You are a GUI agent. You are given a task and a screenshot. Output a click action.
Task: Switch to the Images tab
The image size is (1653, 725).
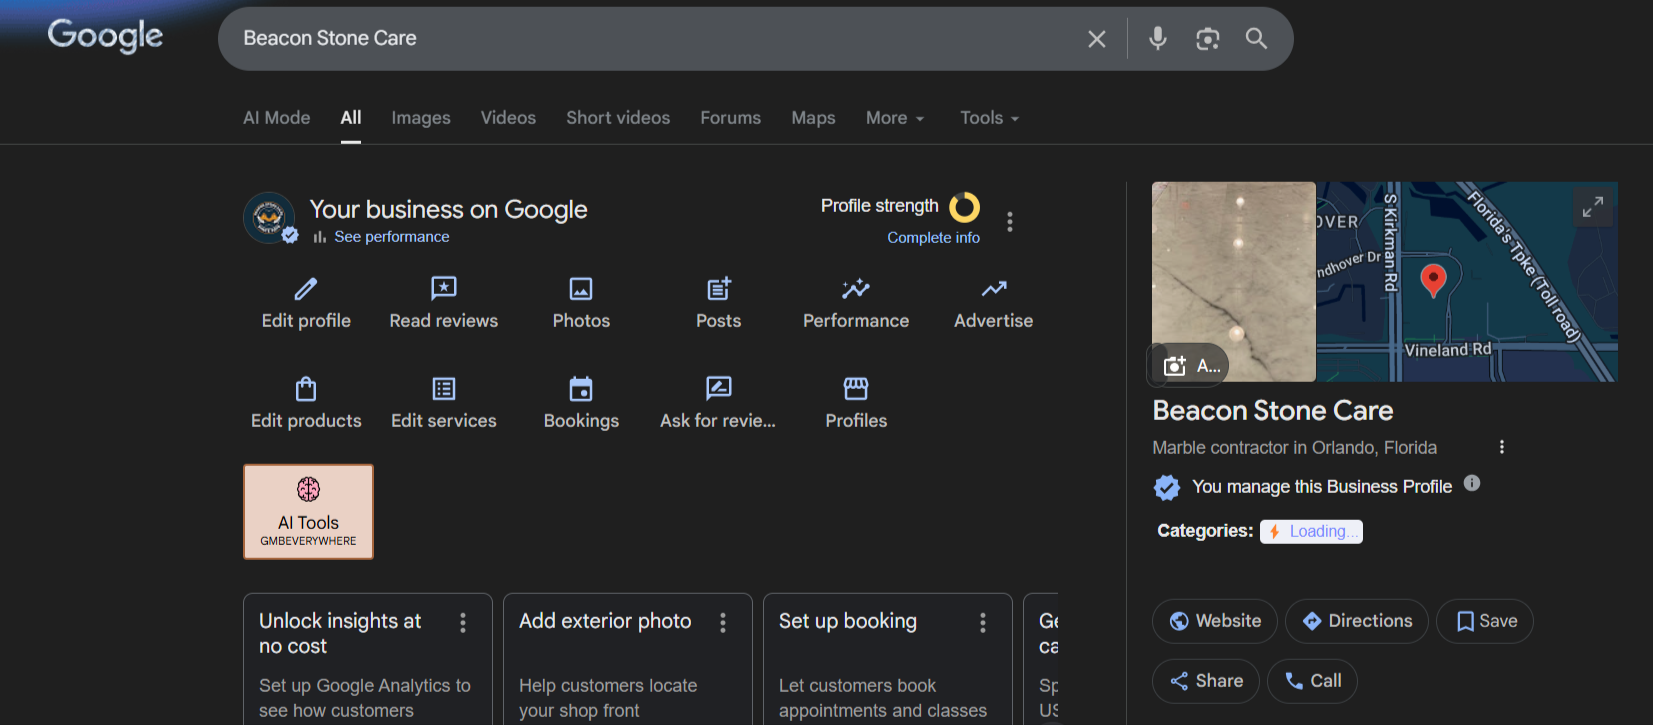point(420,118)
